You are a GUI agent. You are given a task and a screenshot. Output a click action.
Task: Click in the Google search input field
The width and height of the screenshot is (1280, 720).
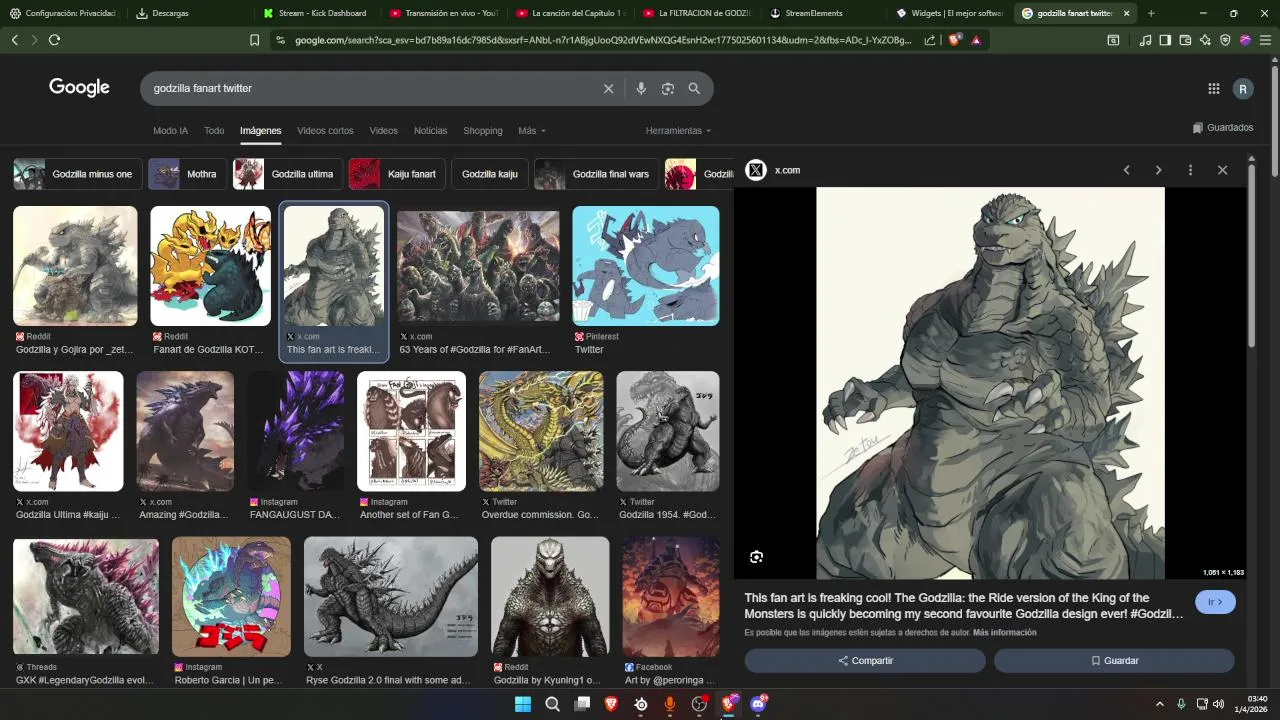click(x=370, y=89)
